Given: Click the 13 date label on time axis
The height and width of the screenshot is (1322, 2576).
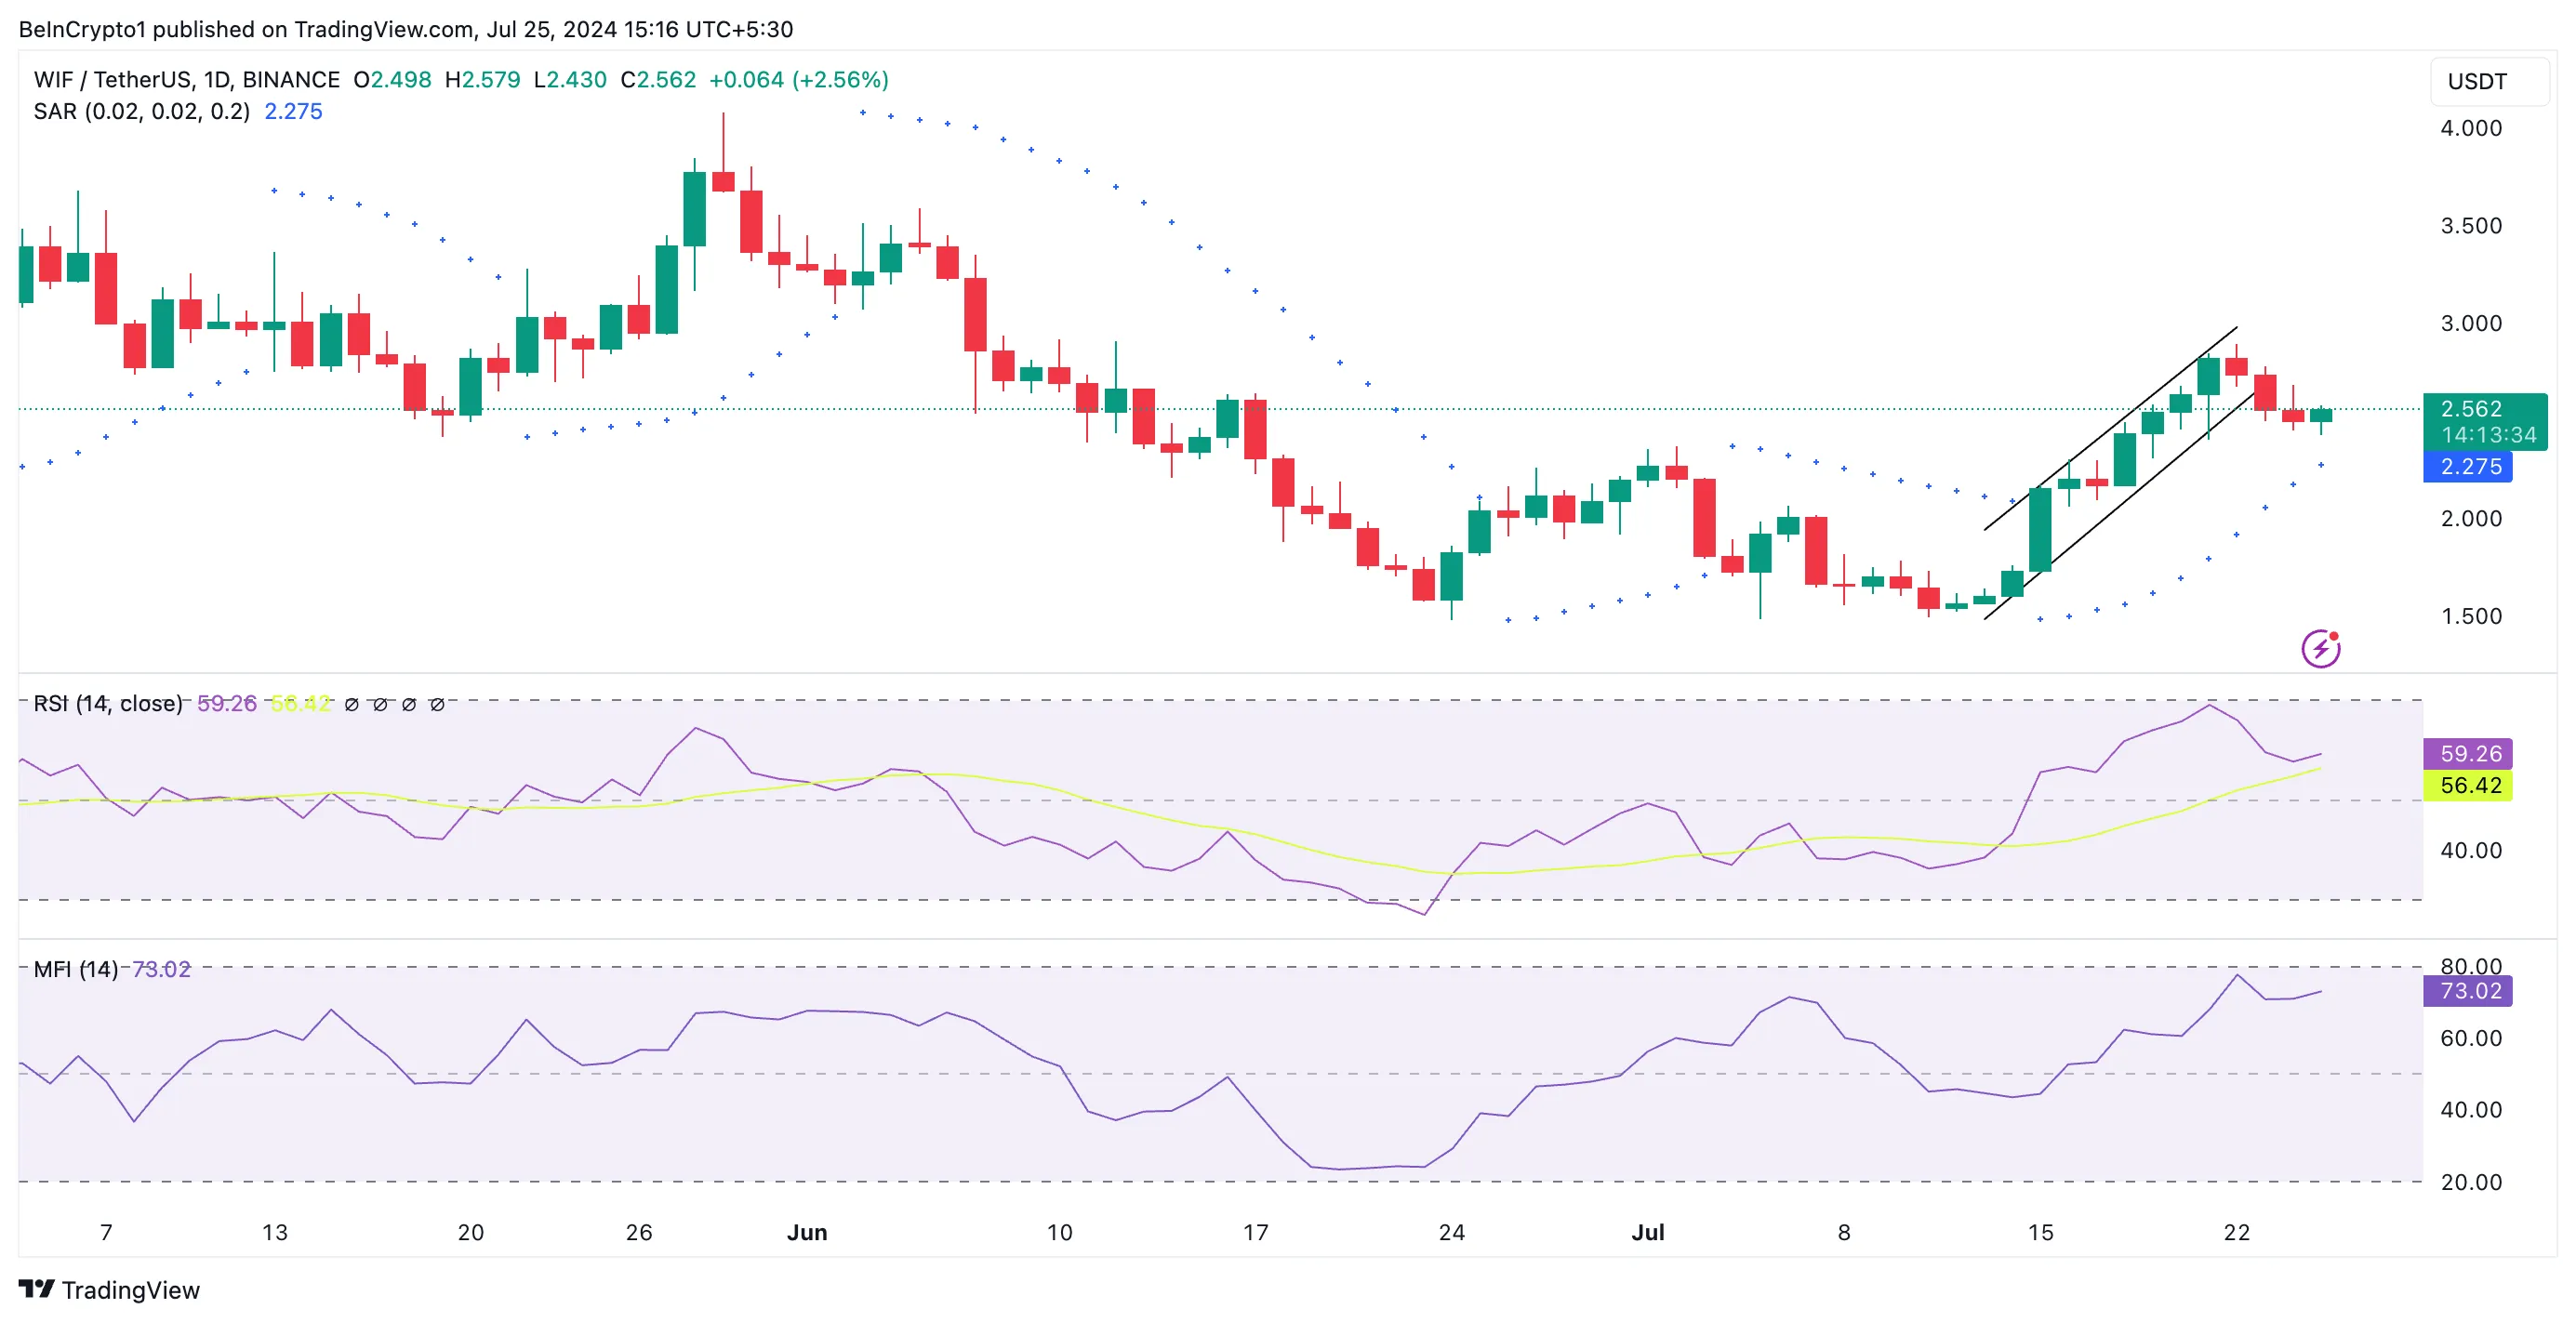Looking at the screenshot, I should point(275,1232).
